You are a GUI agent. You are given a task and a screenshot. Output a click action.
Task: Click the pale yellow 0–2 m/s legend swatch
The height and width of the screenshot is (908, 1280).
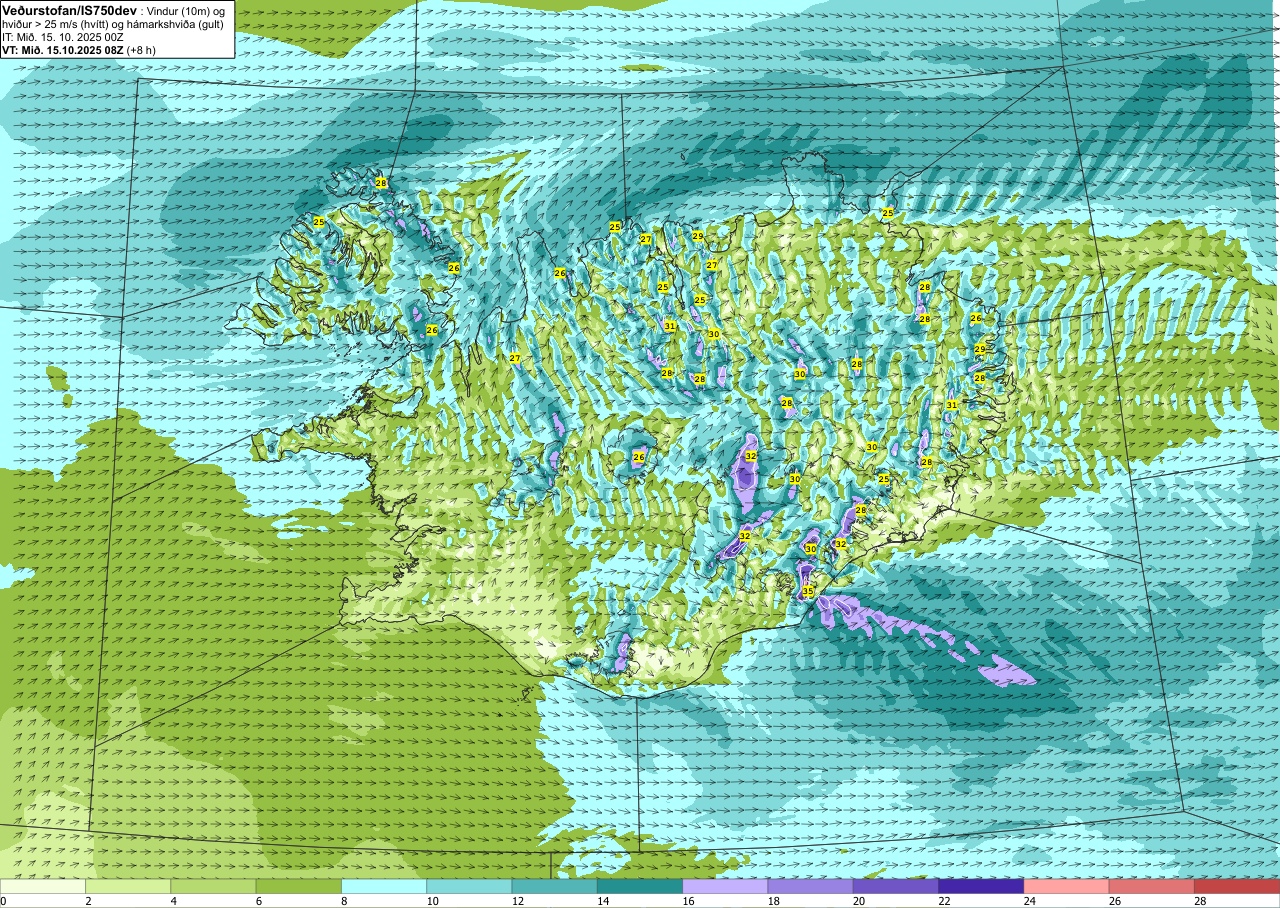(43, 886)
